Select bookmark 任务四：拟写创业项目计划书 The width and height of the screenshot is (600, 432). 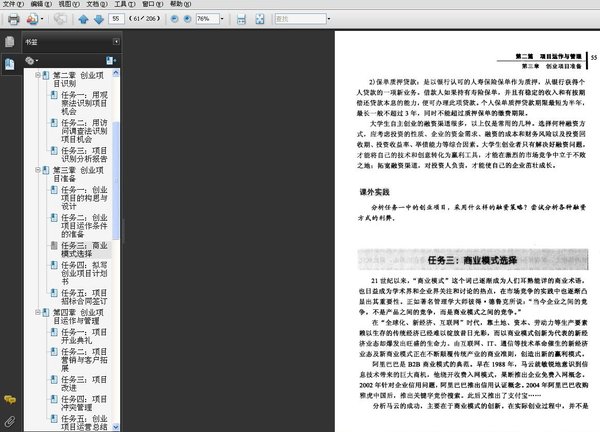click(x=84, y=273)
